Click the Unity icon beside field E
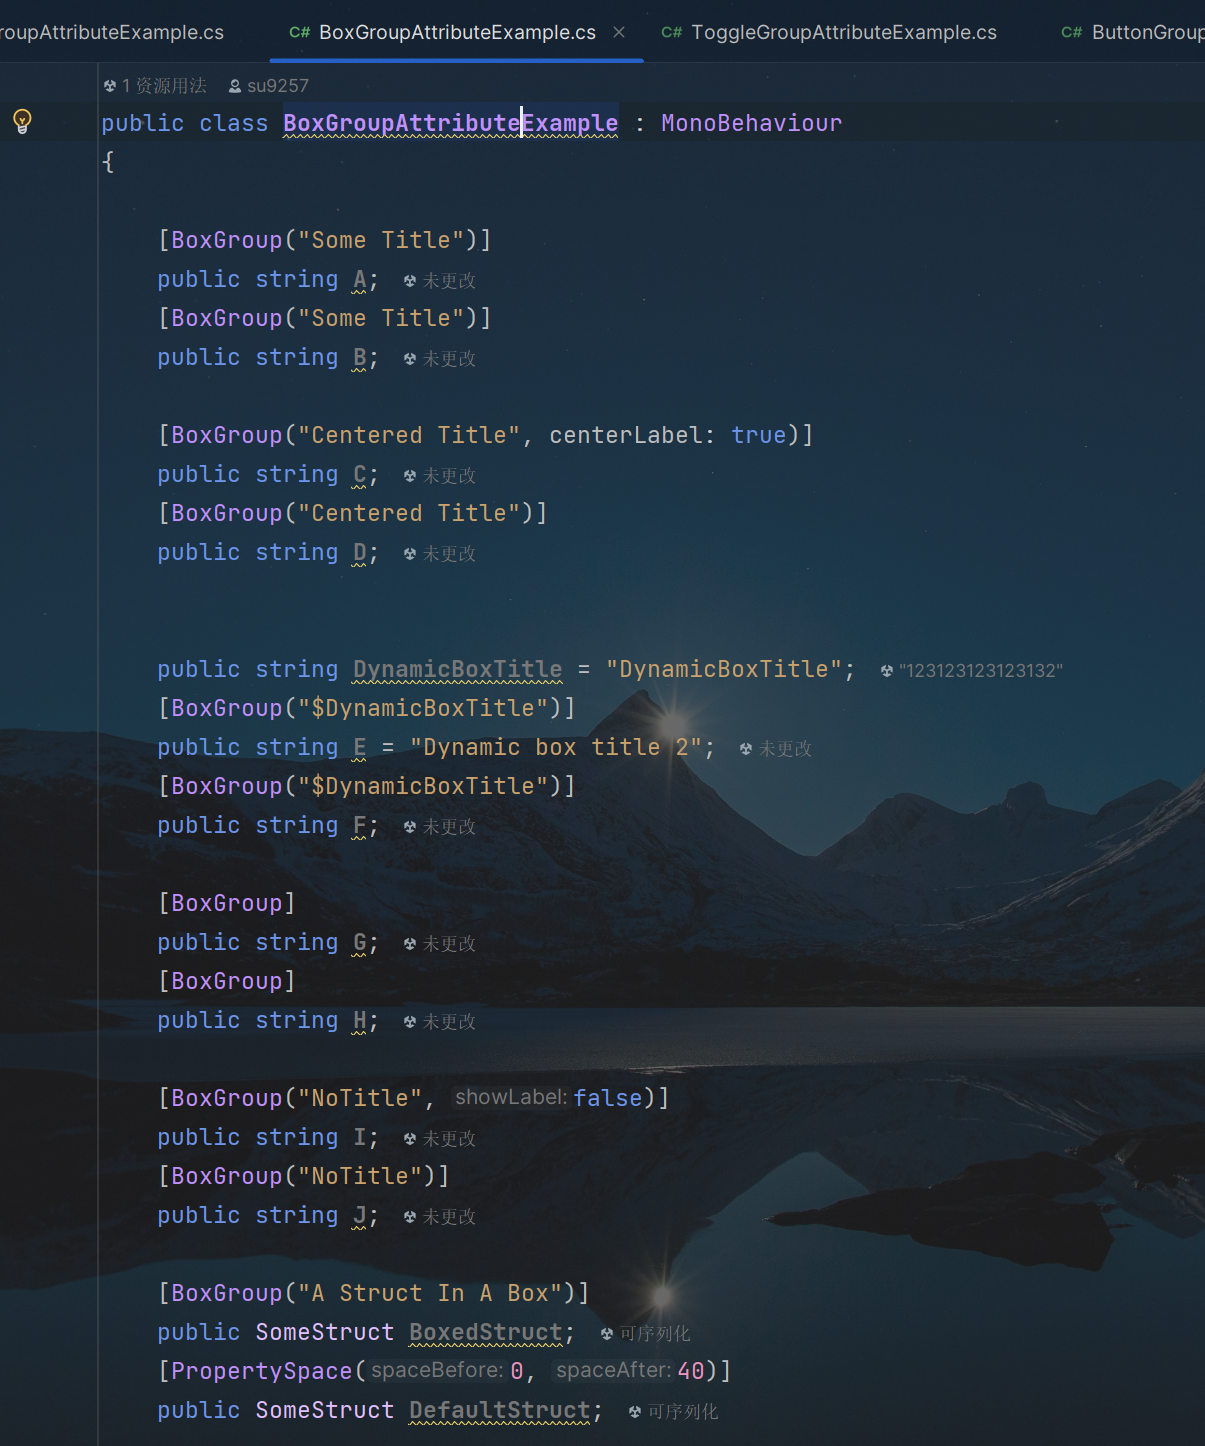The image size is (1205, 1446). [x=746, y=749]
